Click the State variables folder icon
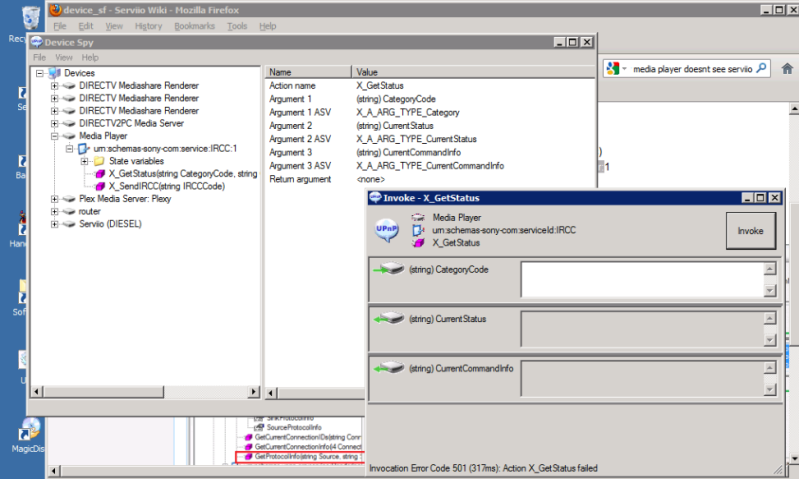 coord(99,161)
